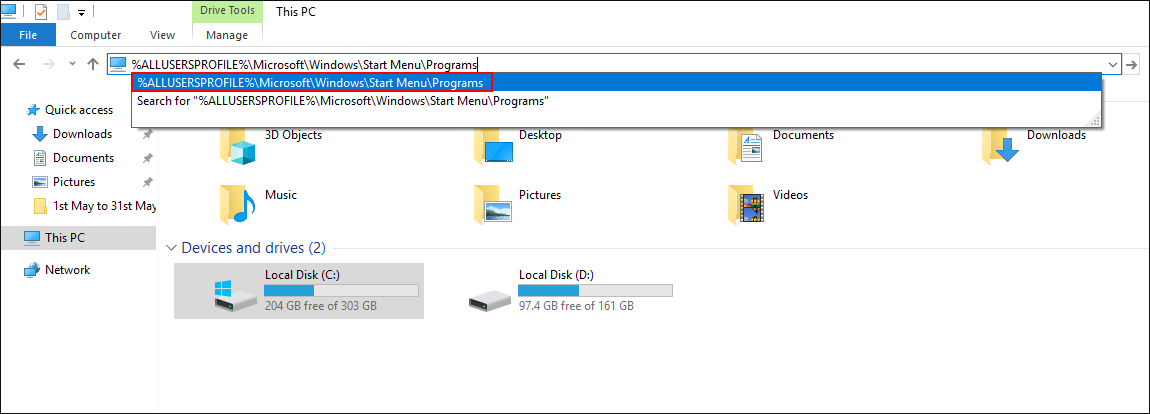Select the %ALLUSERSPROFILE% Programs path suggestion

coord(616,82)
